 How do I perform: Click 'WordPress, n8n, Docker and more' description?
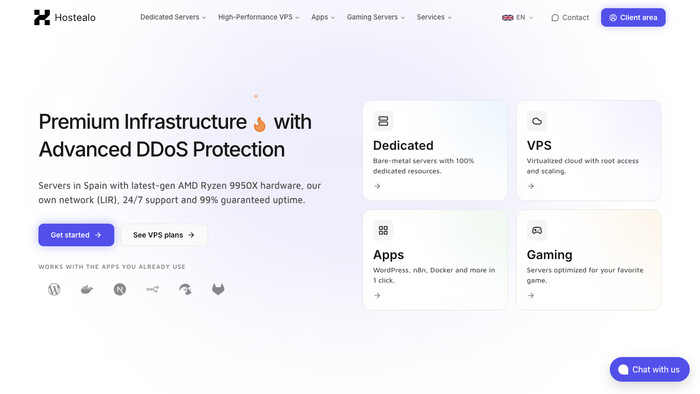pyautogui.click(x=434, y=275)
